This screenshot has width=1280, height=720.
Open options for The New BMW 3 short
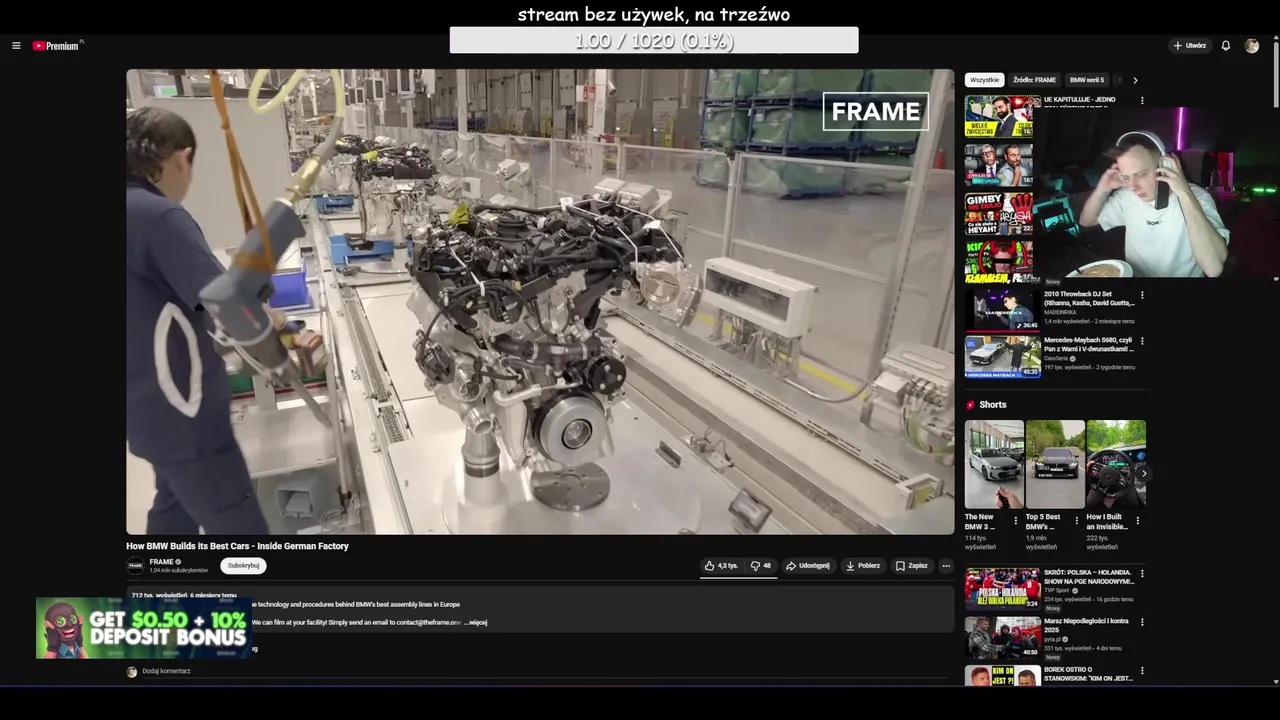1016,521
